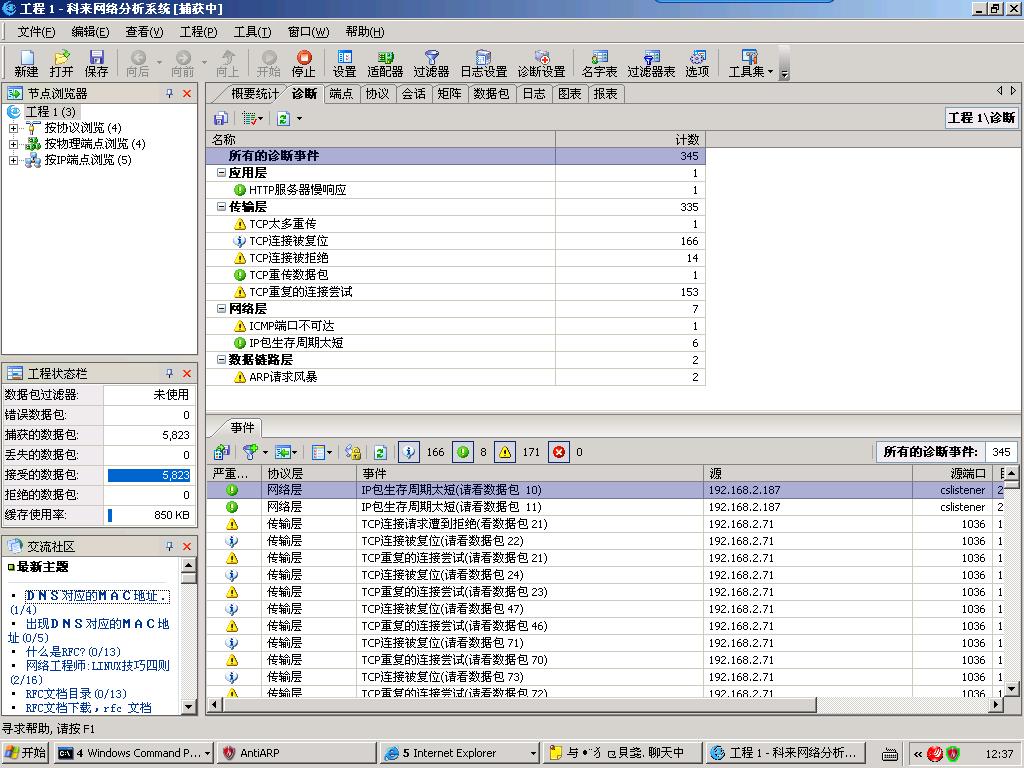Open the 'DNS对应的MAC地址' community topic link
Image resolution: width=1024 pixels, height=768 pixels.
pos(97,596)
